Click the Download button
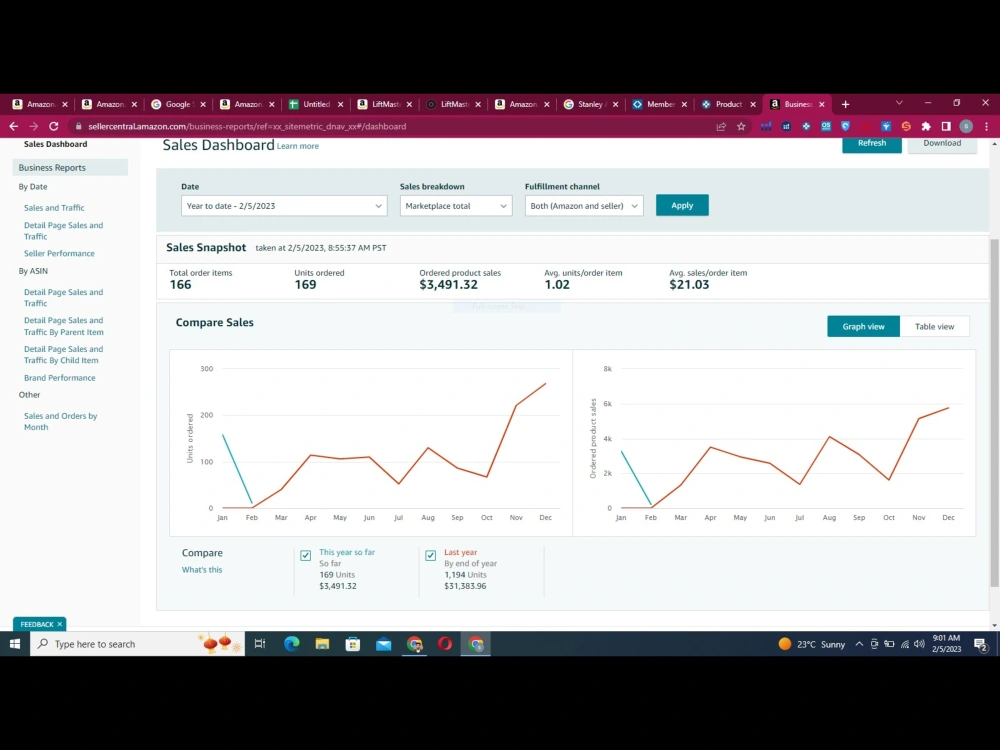 coord(942,143)
